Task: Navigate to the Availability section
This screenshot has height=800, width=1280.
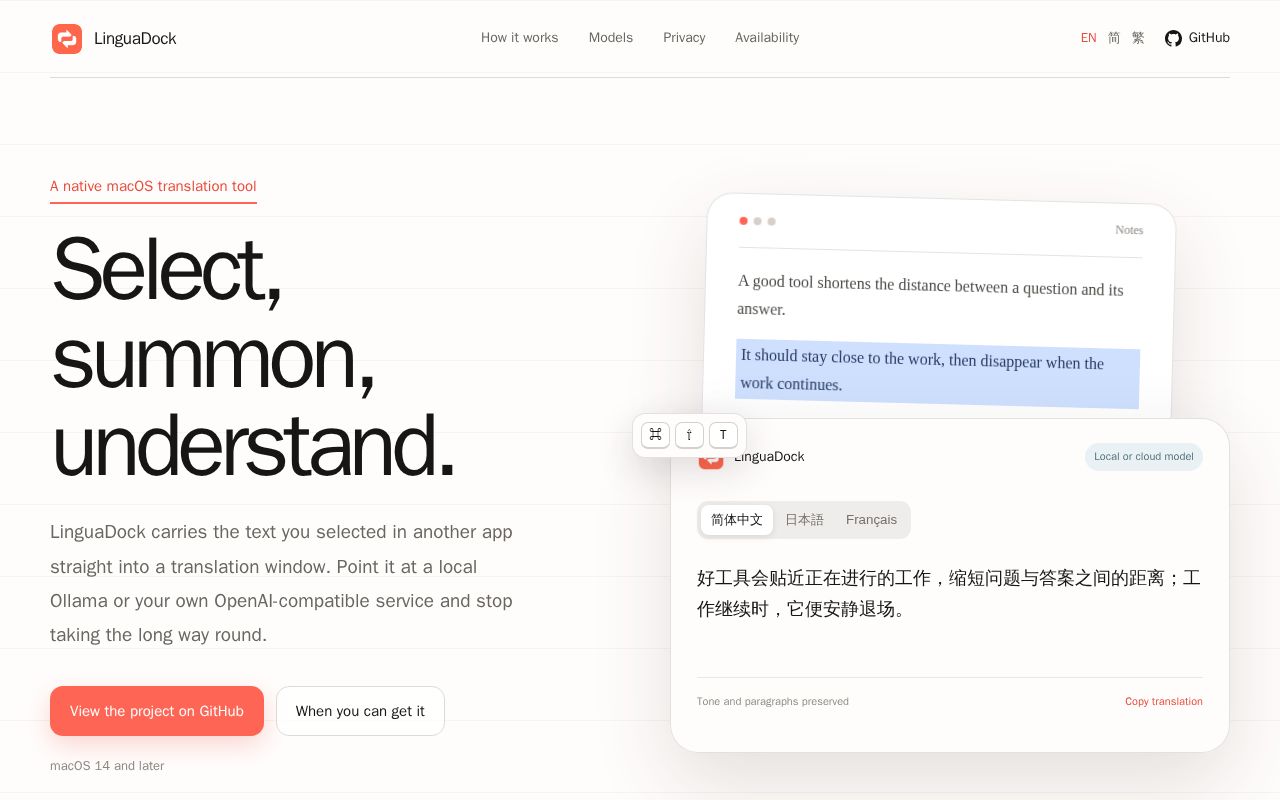Action: coord(767,38)
